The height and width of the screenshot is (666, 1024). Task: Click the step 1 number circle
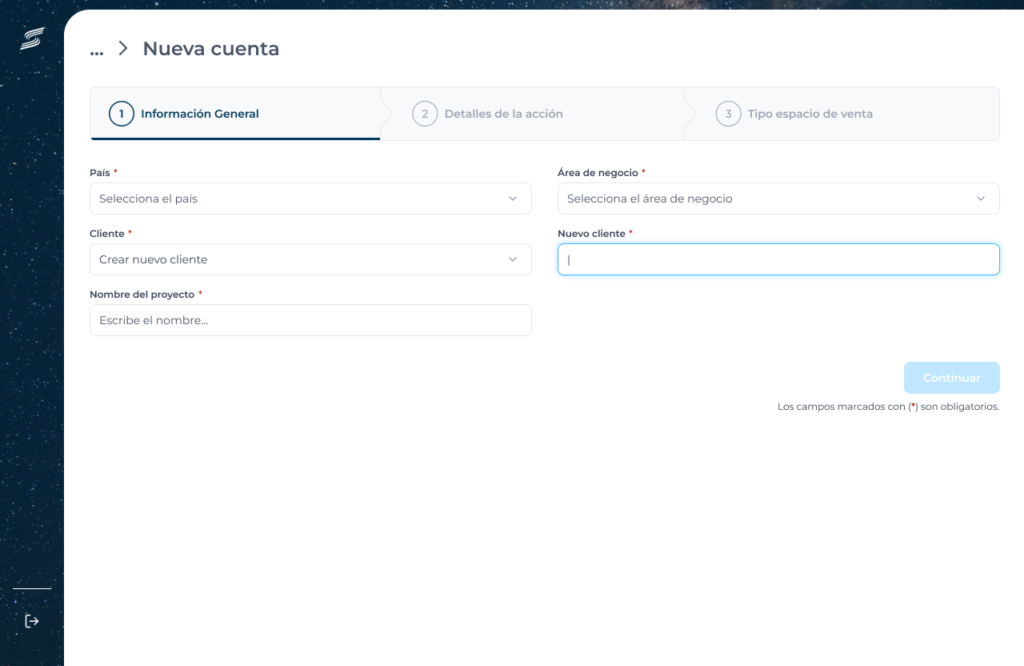[x=121, y=114]
